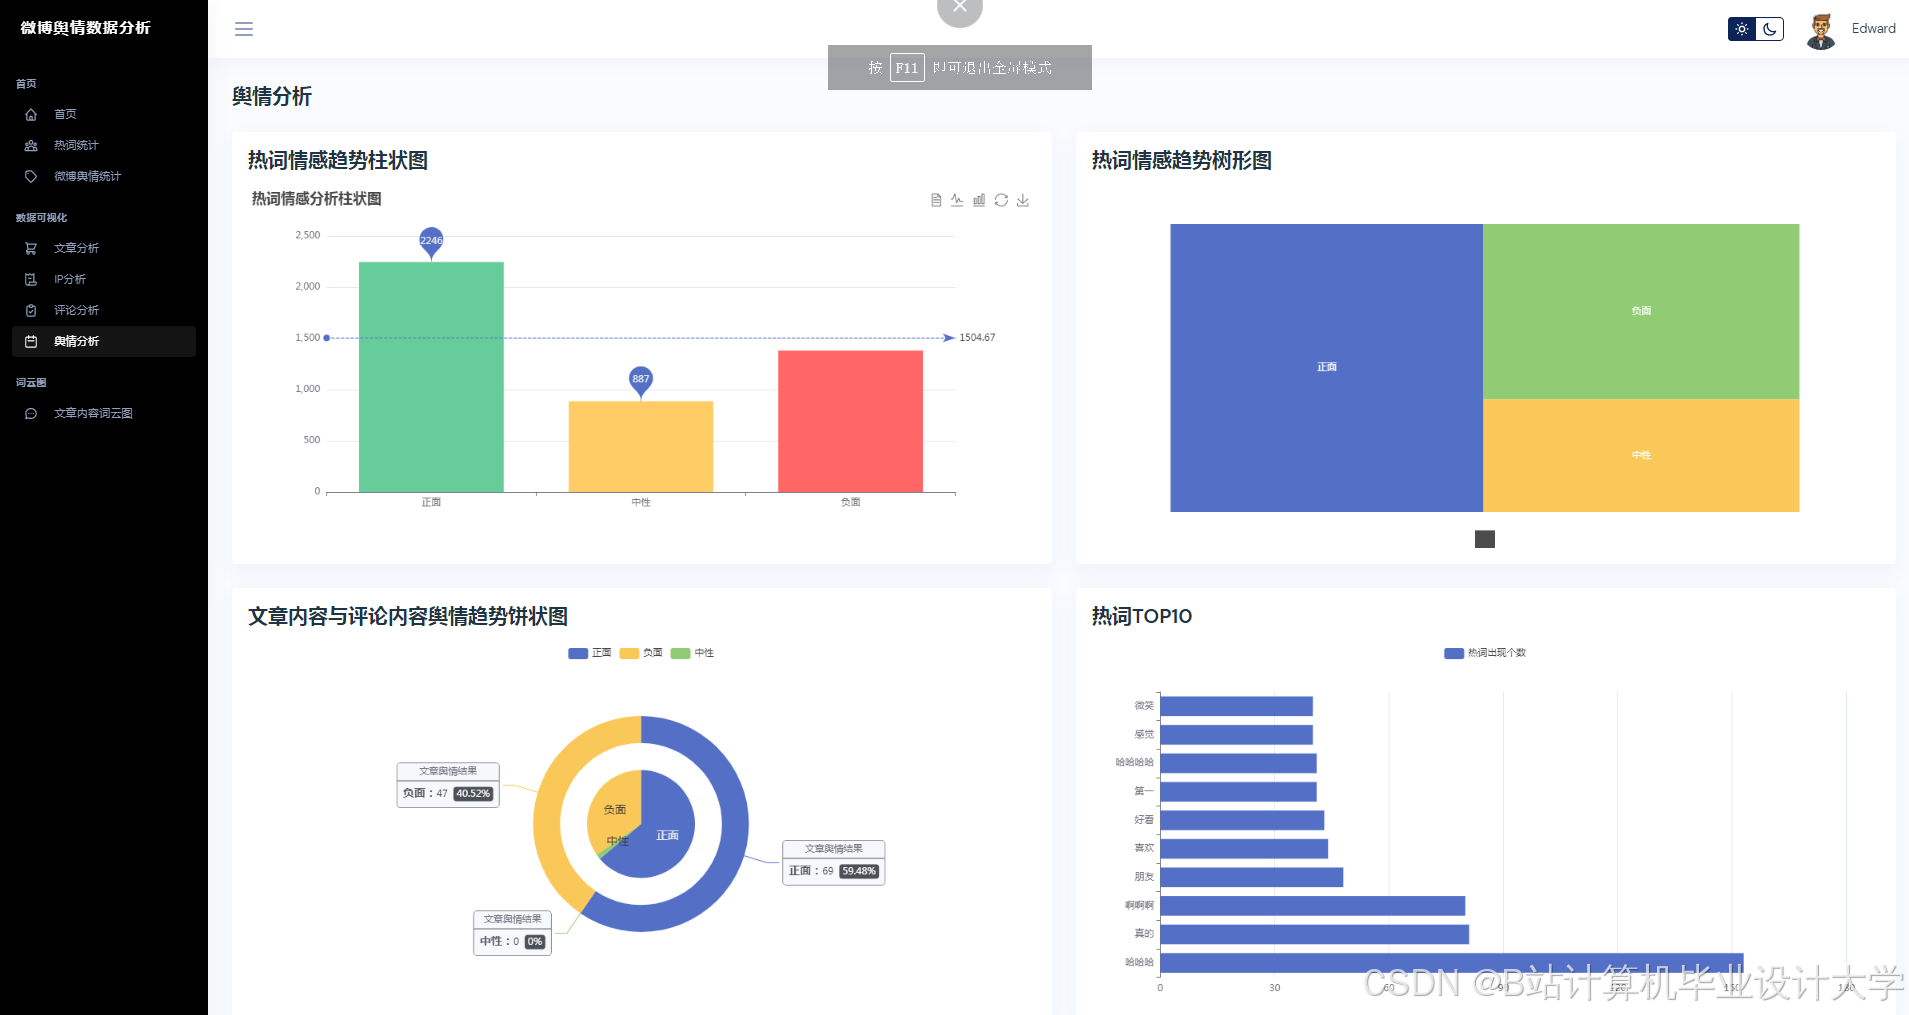The height and width of the screenshot is (1015, 1909).
Task: Dismiss the fullscreen notification with X button
Action: click(959, 6)
